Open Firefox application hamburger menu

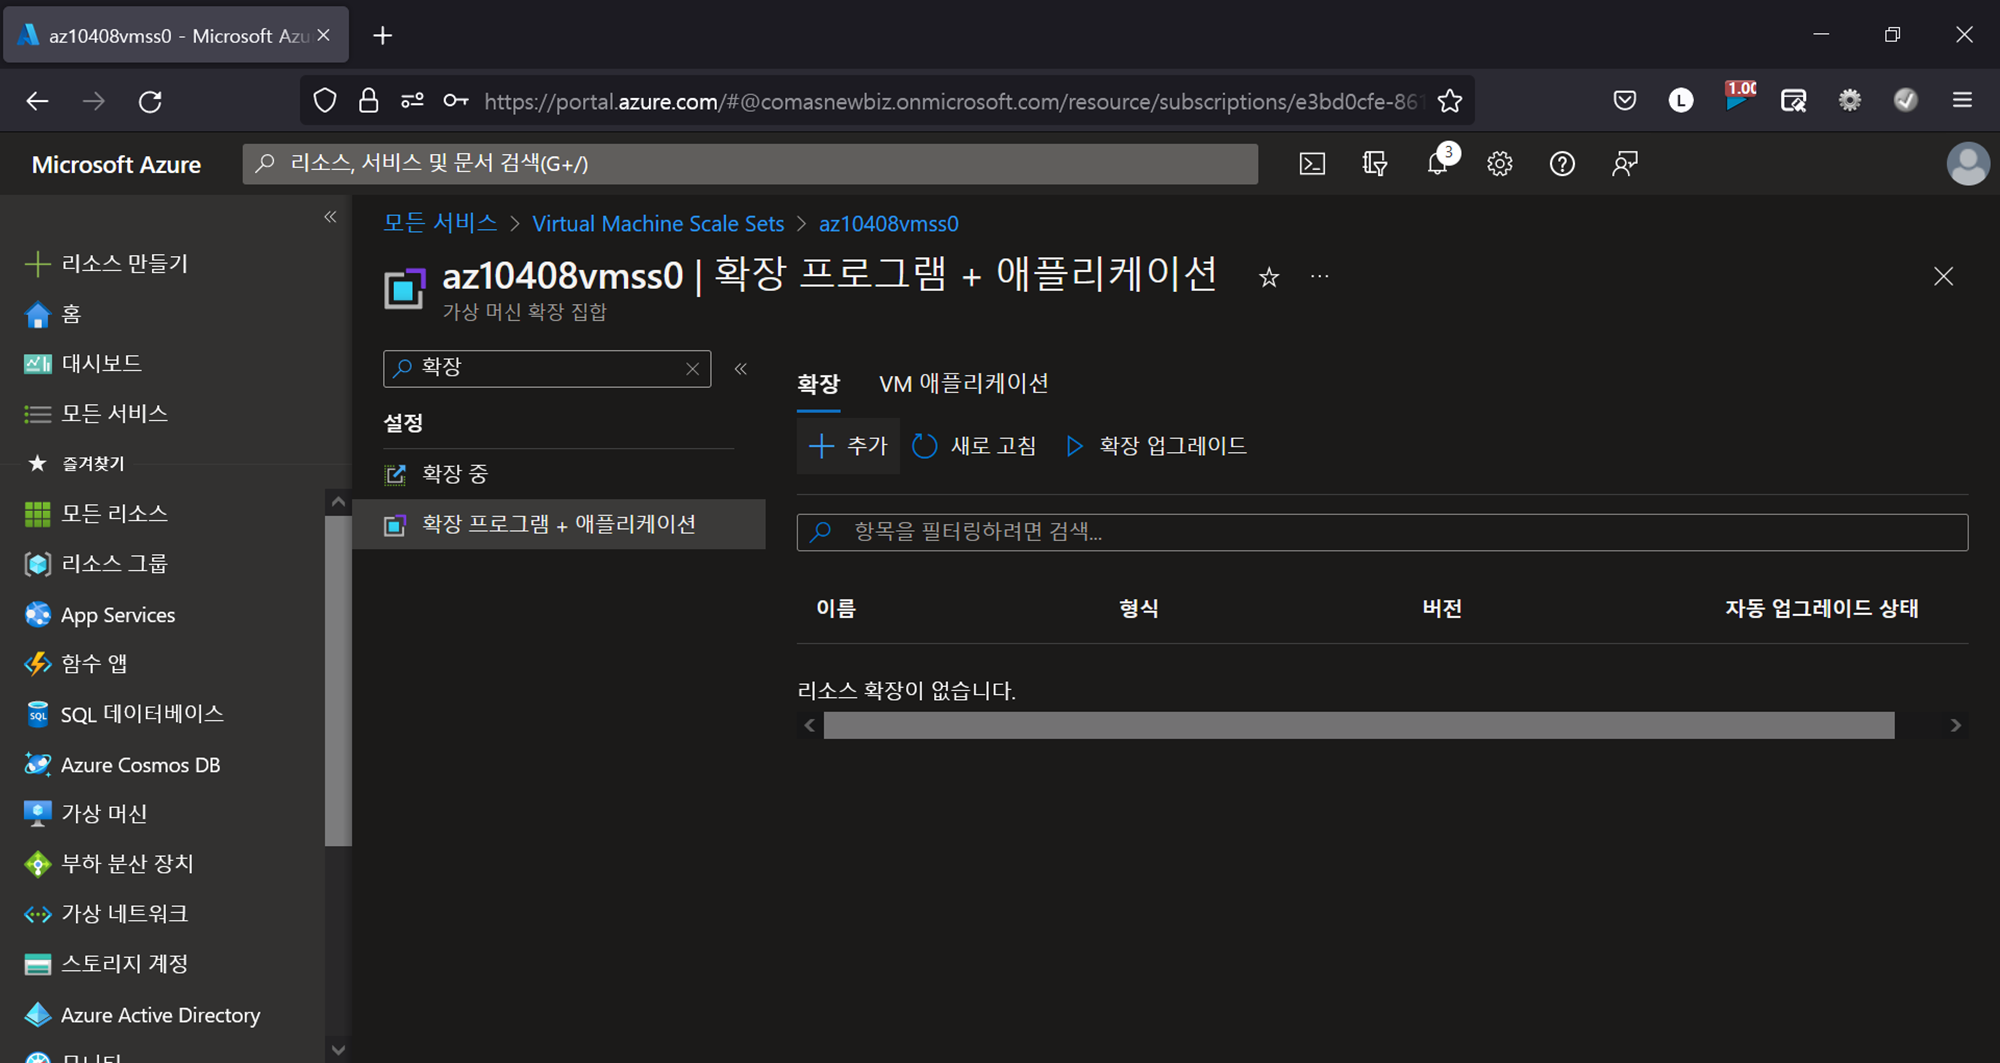point(1962,100)
